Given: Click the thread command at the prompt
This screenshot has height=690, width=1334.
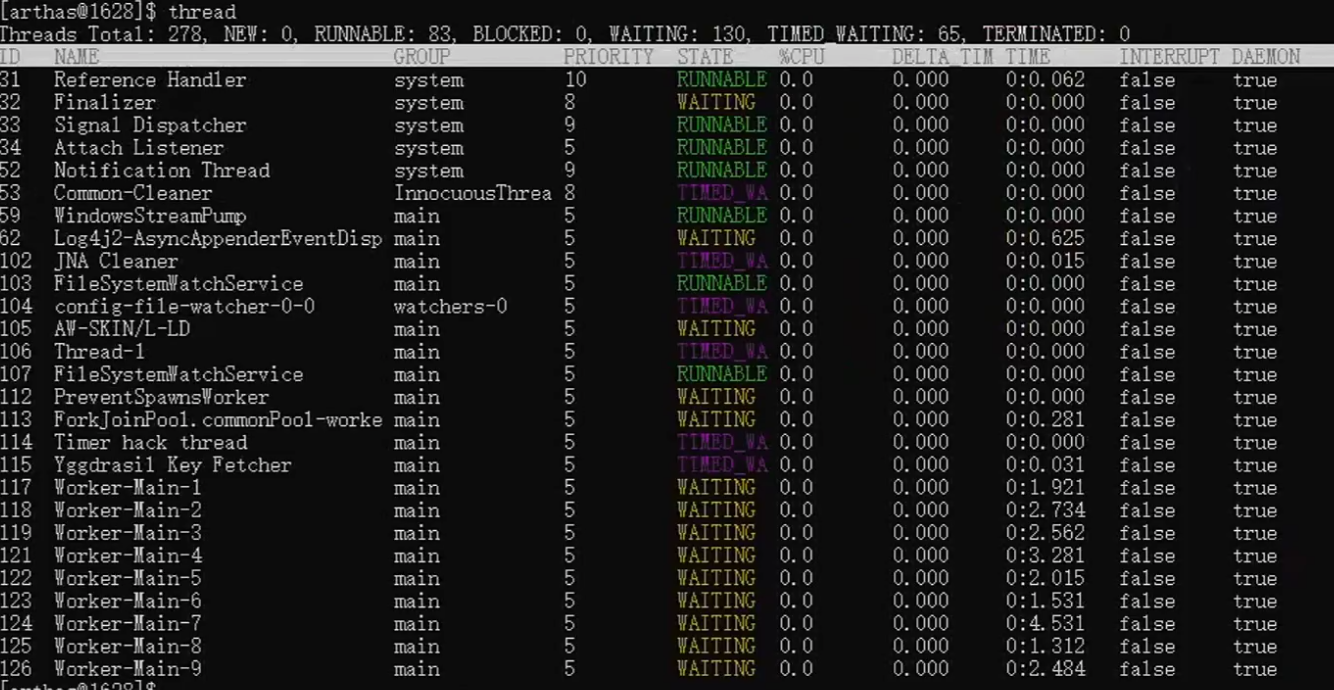Looking at the screenshot, I should 202,12.
